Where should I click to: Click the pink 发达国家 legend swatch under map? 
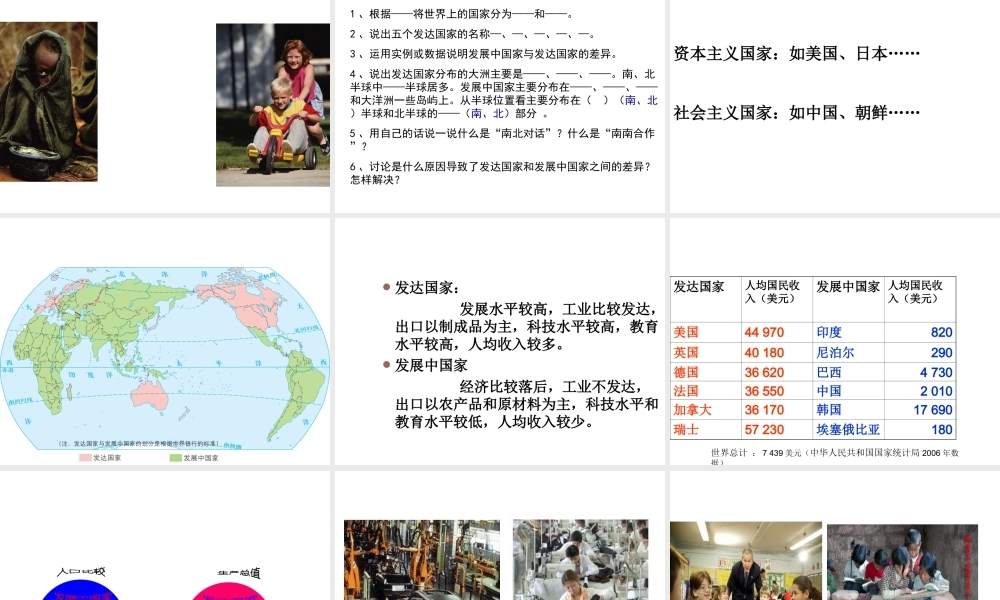[85, 458]
